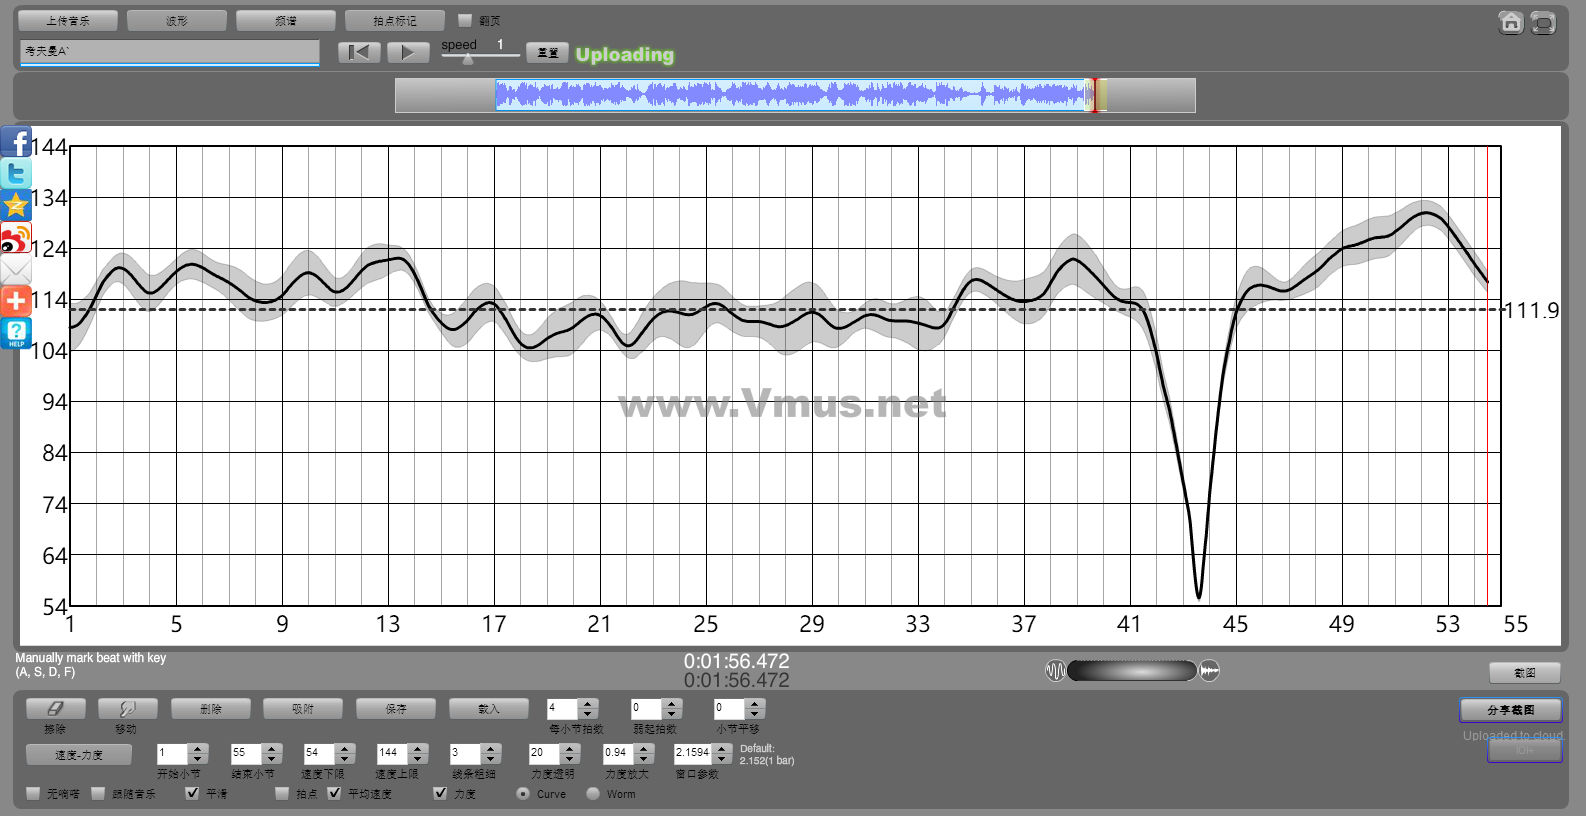Screen dimensions: 1586x816
Task: Decrease the 速度上限 tempo upper limit stepper
Action: coord(418,758)
